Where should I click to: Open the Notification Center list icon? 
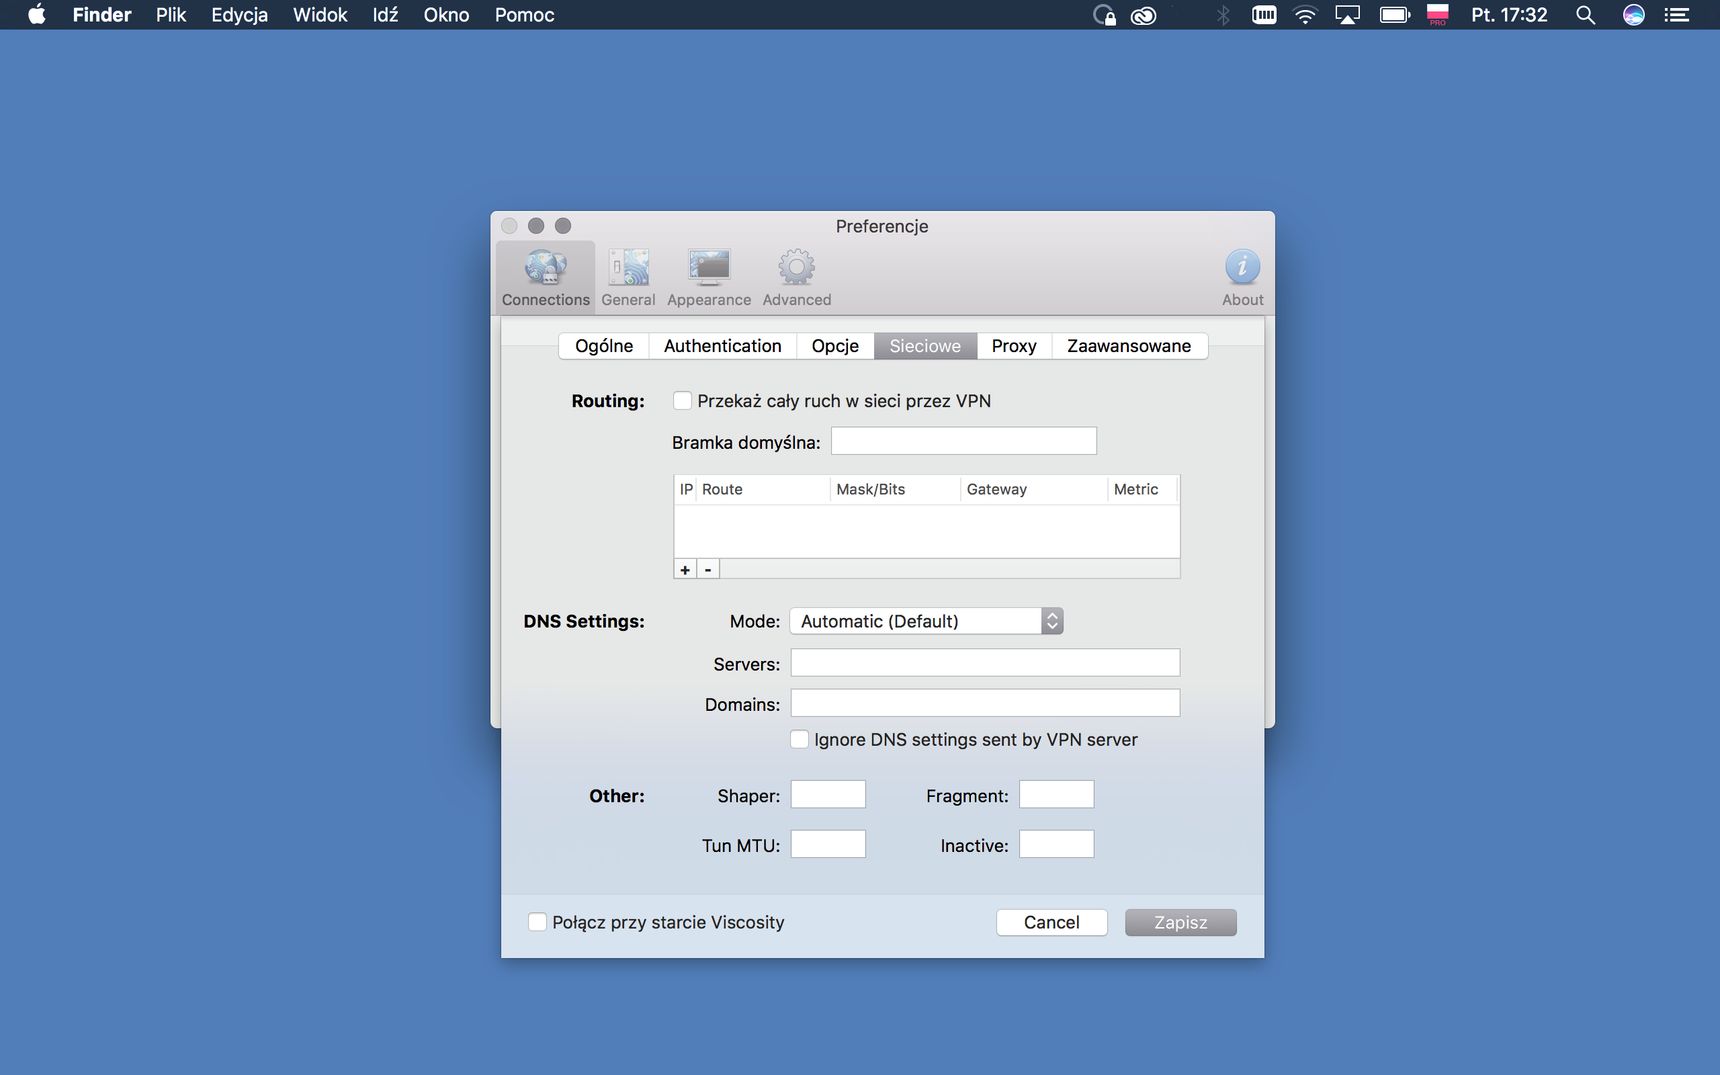tap(1677, 15)
